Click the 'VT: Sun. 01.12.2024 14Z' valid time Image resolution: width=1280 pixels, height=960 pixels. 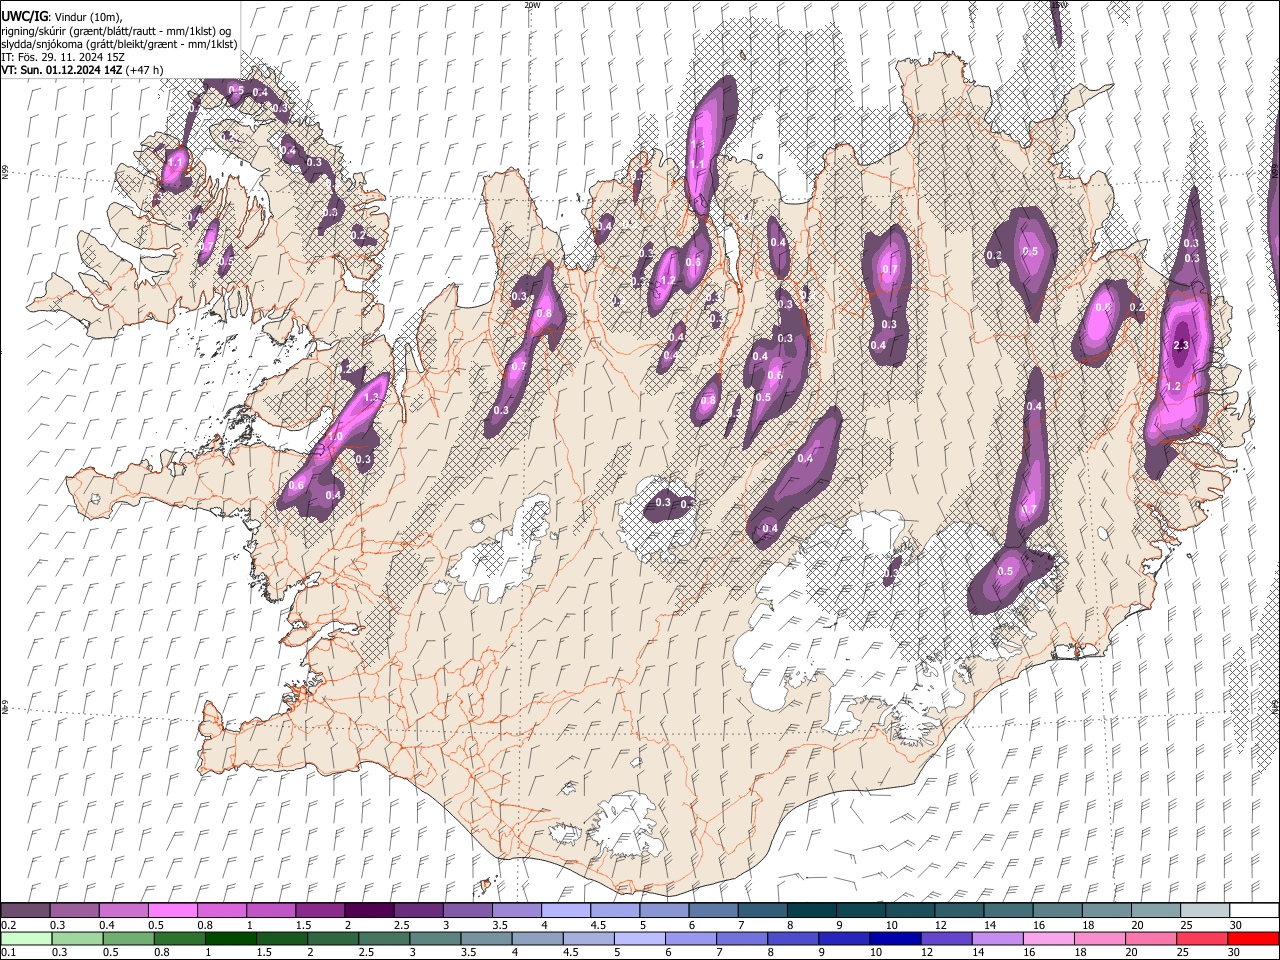pos(61,70)
